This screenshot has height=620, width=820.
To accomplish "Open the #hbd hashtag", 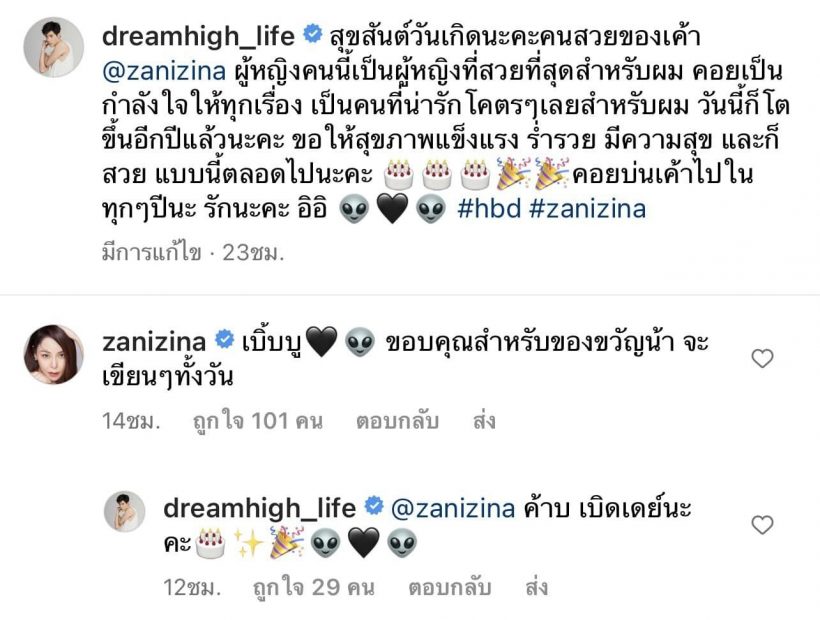I will click(x=489, y=209).
